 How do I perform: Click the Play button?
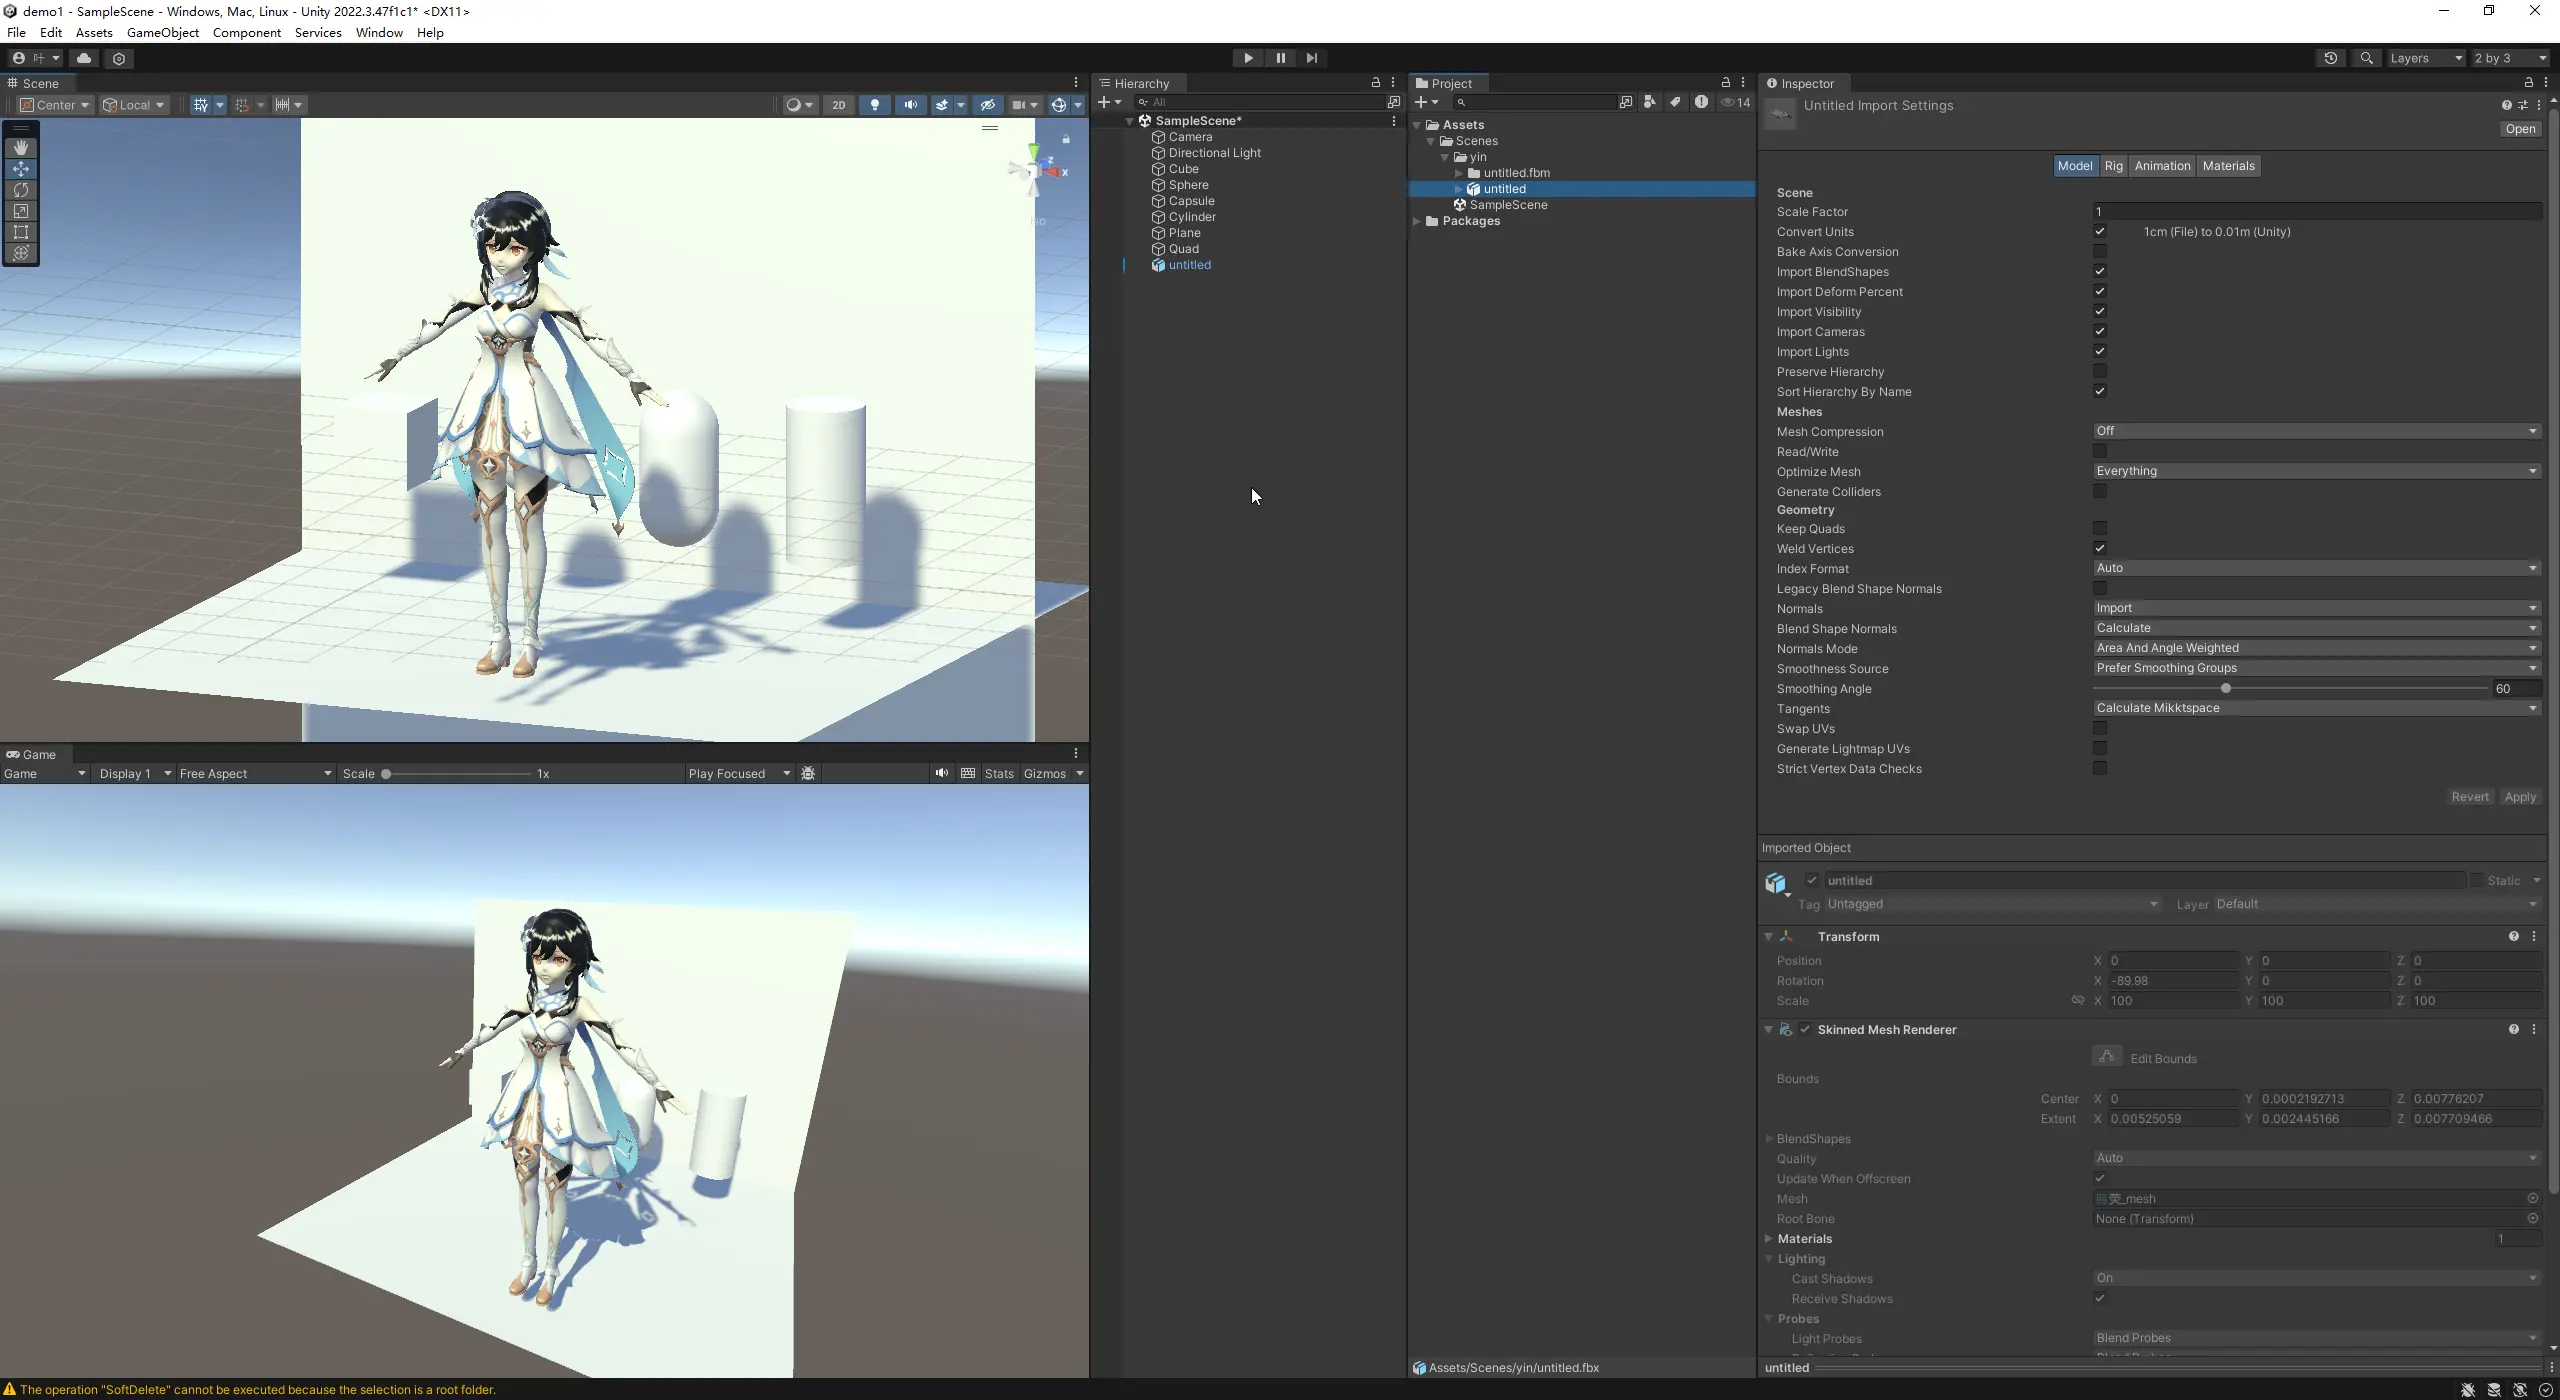click(1248, 58)
